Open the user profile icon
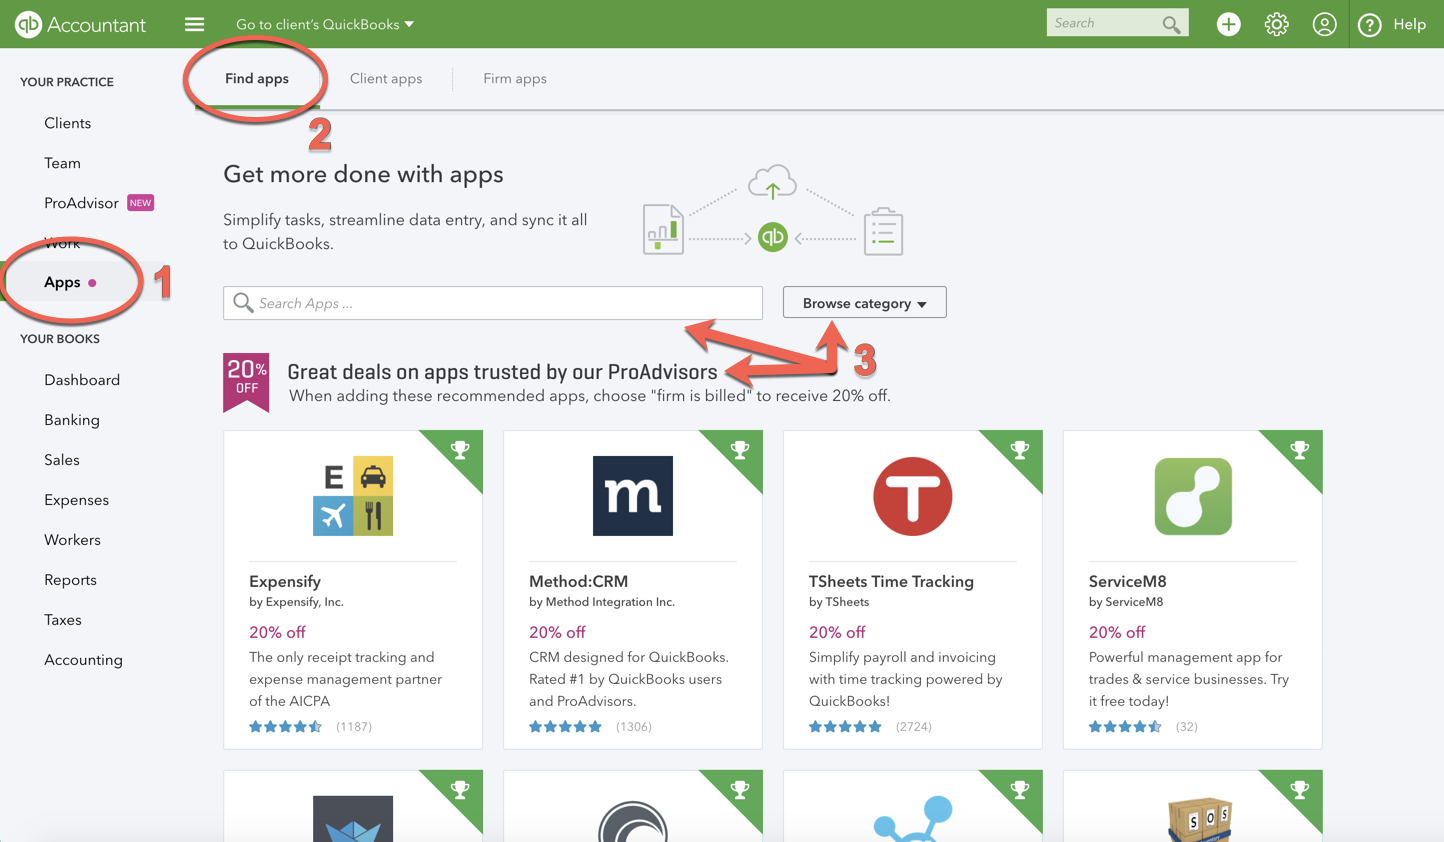This screenshot has width=1444, height=842. click(1324, 24)
